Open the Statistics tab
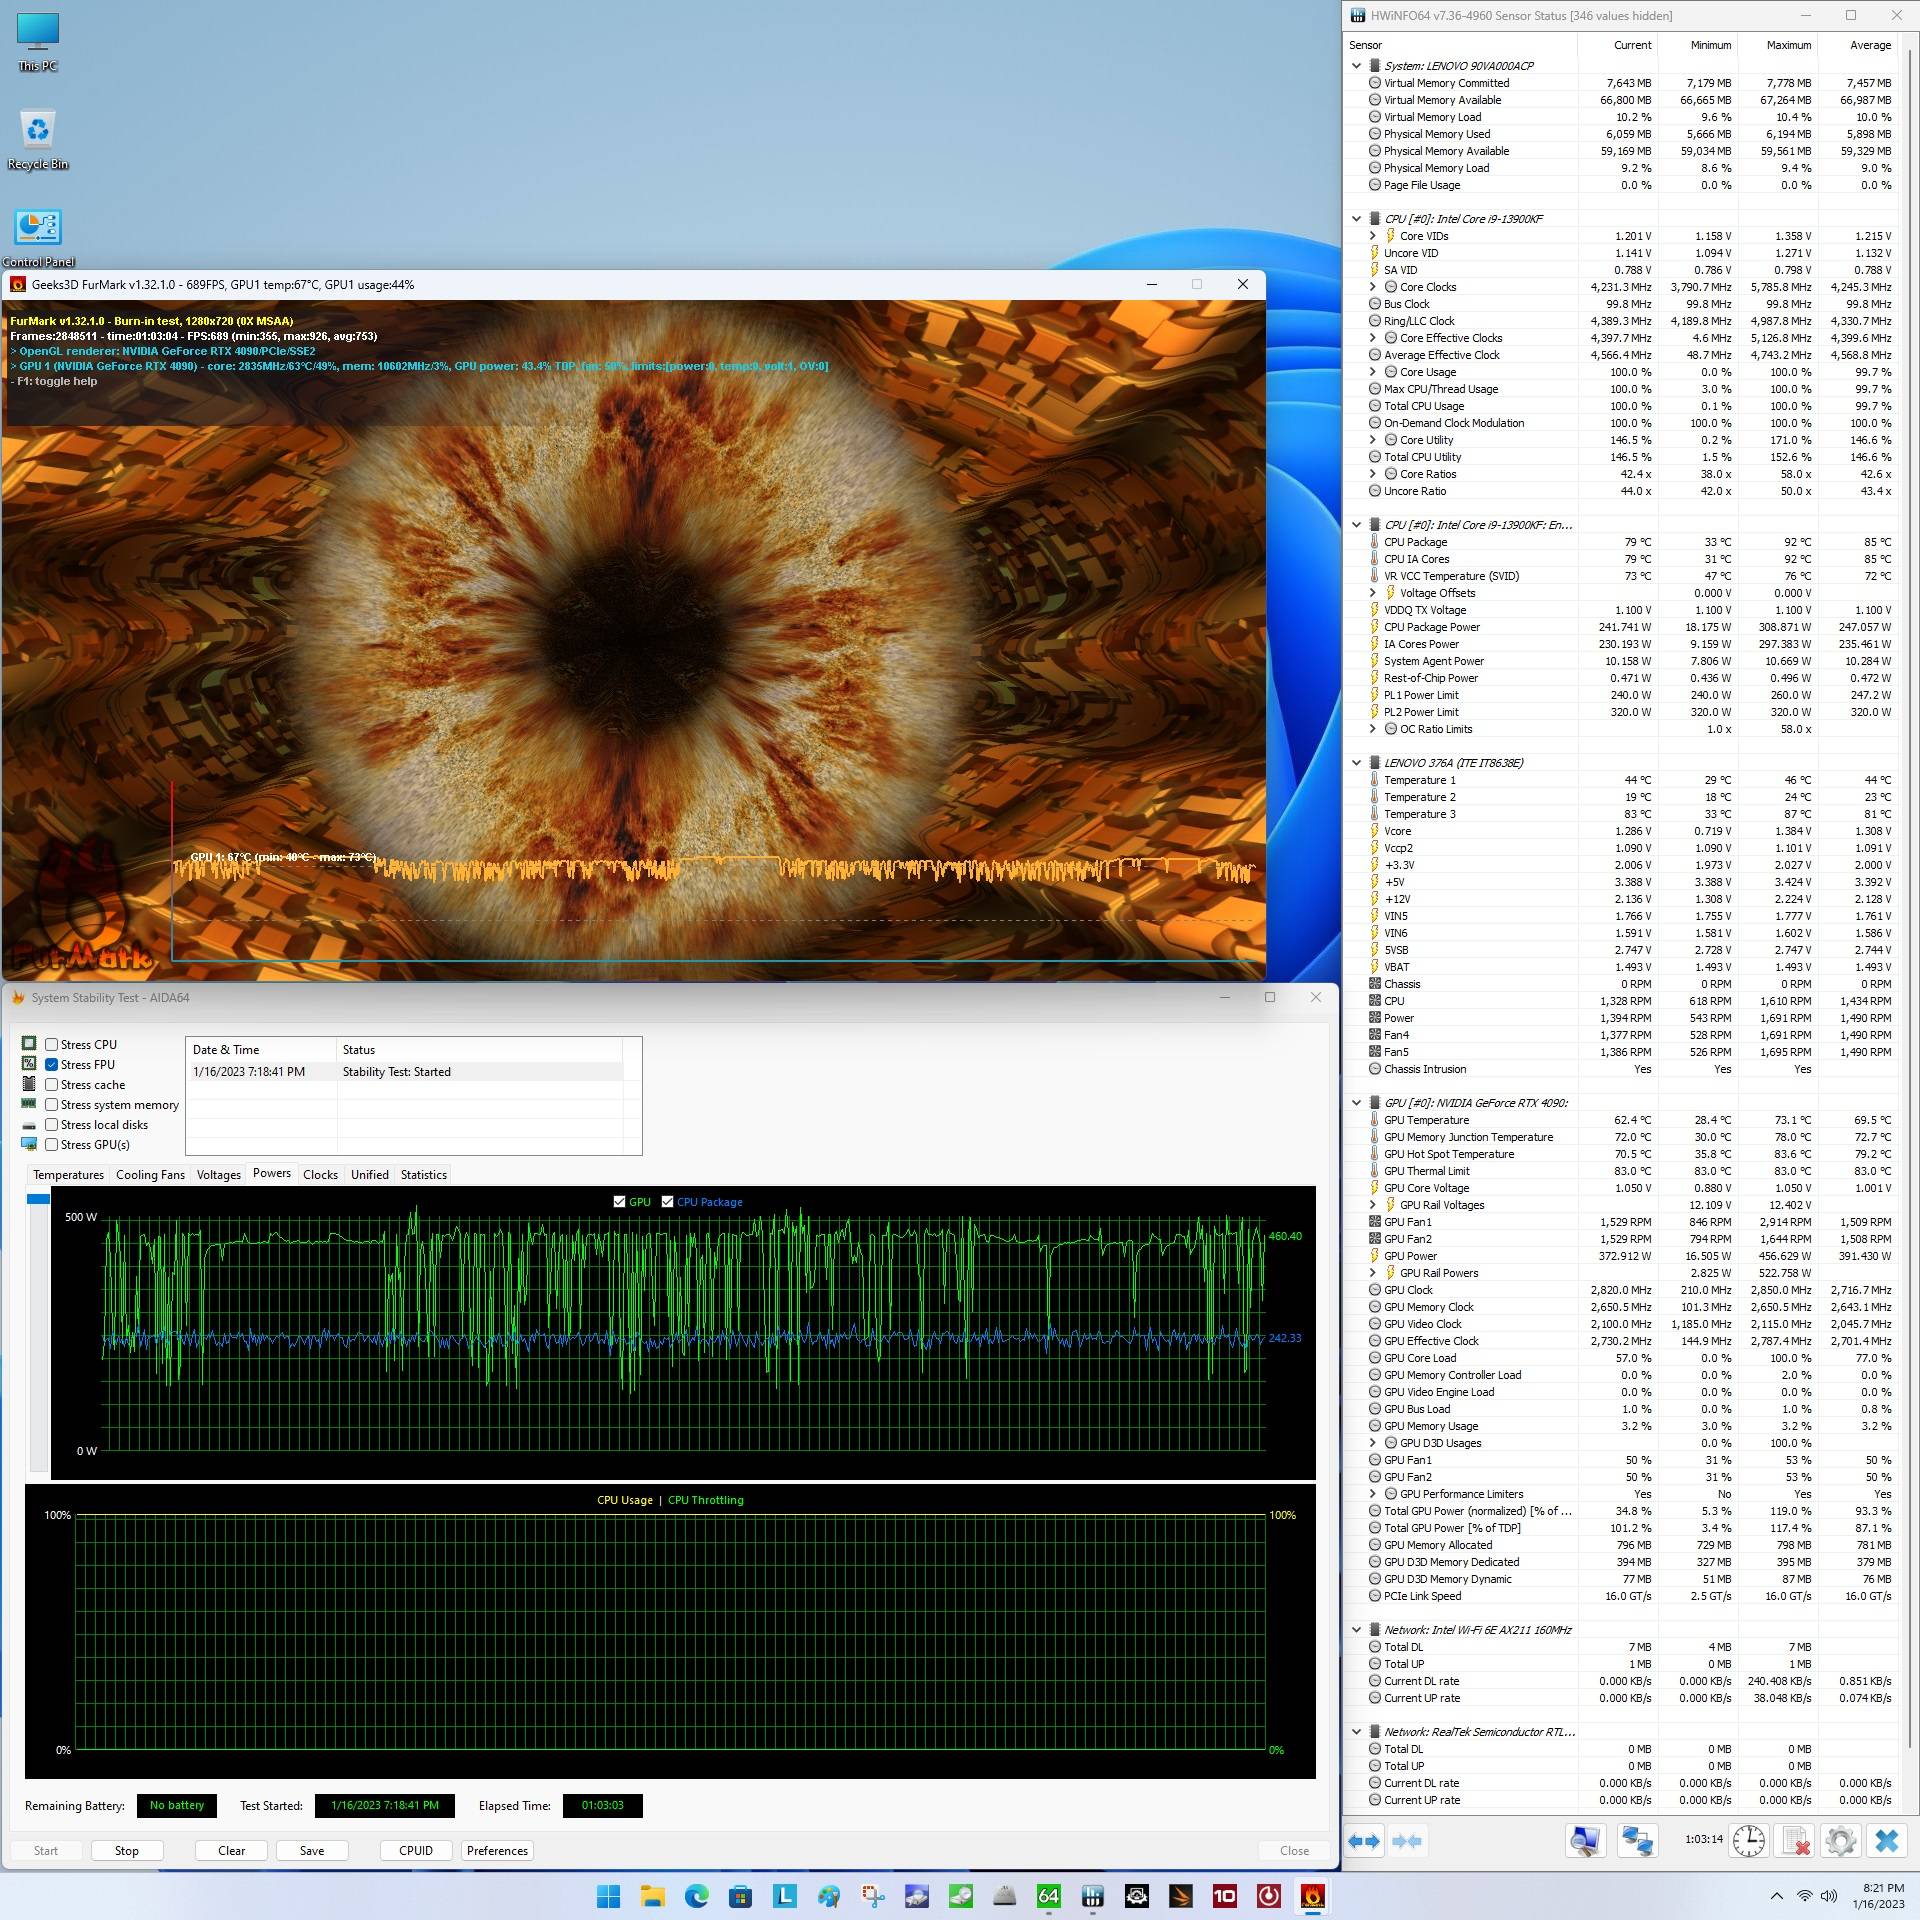The height and width of the screenshot is (1920, 1920). (423, 1174)
